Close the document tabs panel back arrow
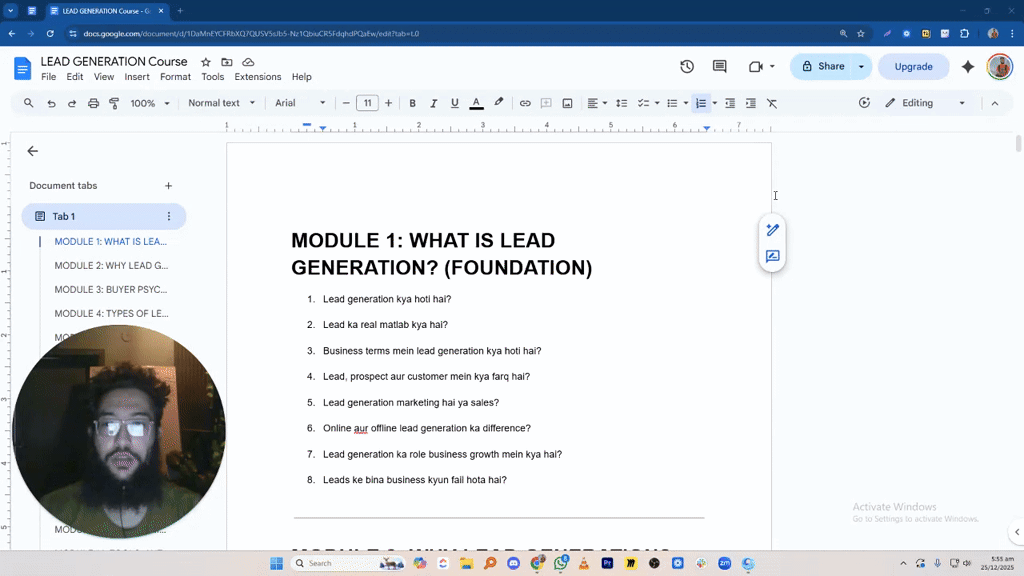The image size is (1024, 576). 33,151
